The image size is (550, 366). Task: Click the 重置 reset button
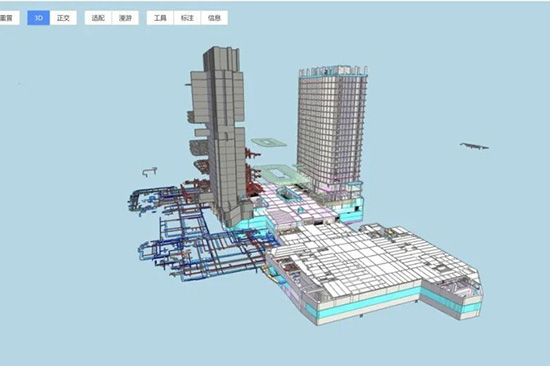tap(8, 18)
